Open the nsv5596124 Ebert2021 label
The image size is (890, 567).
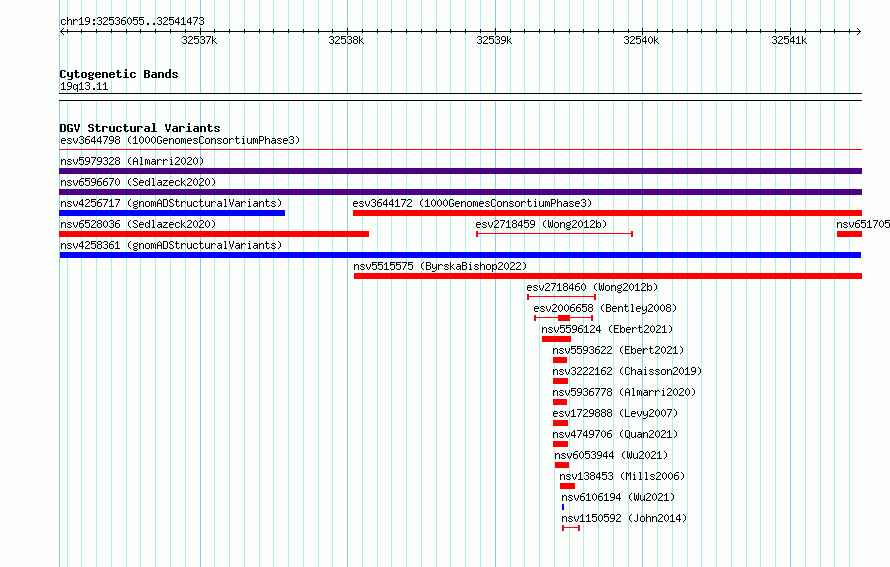coord(607,329)
